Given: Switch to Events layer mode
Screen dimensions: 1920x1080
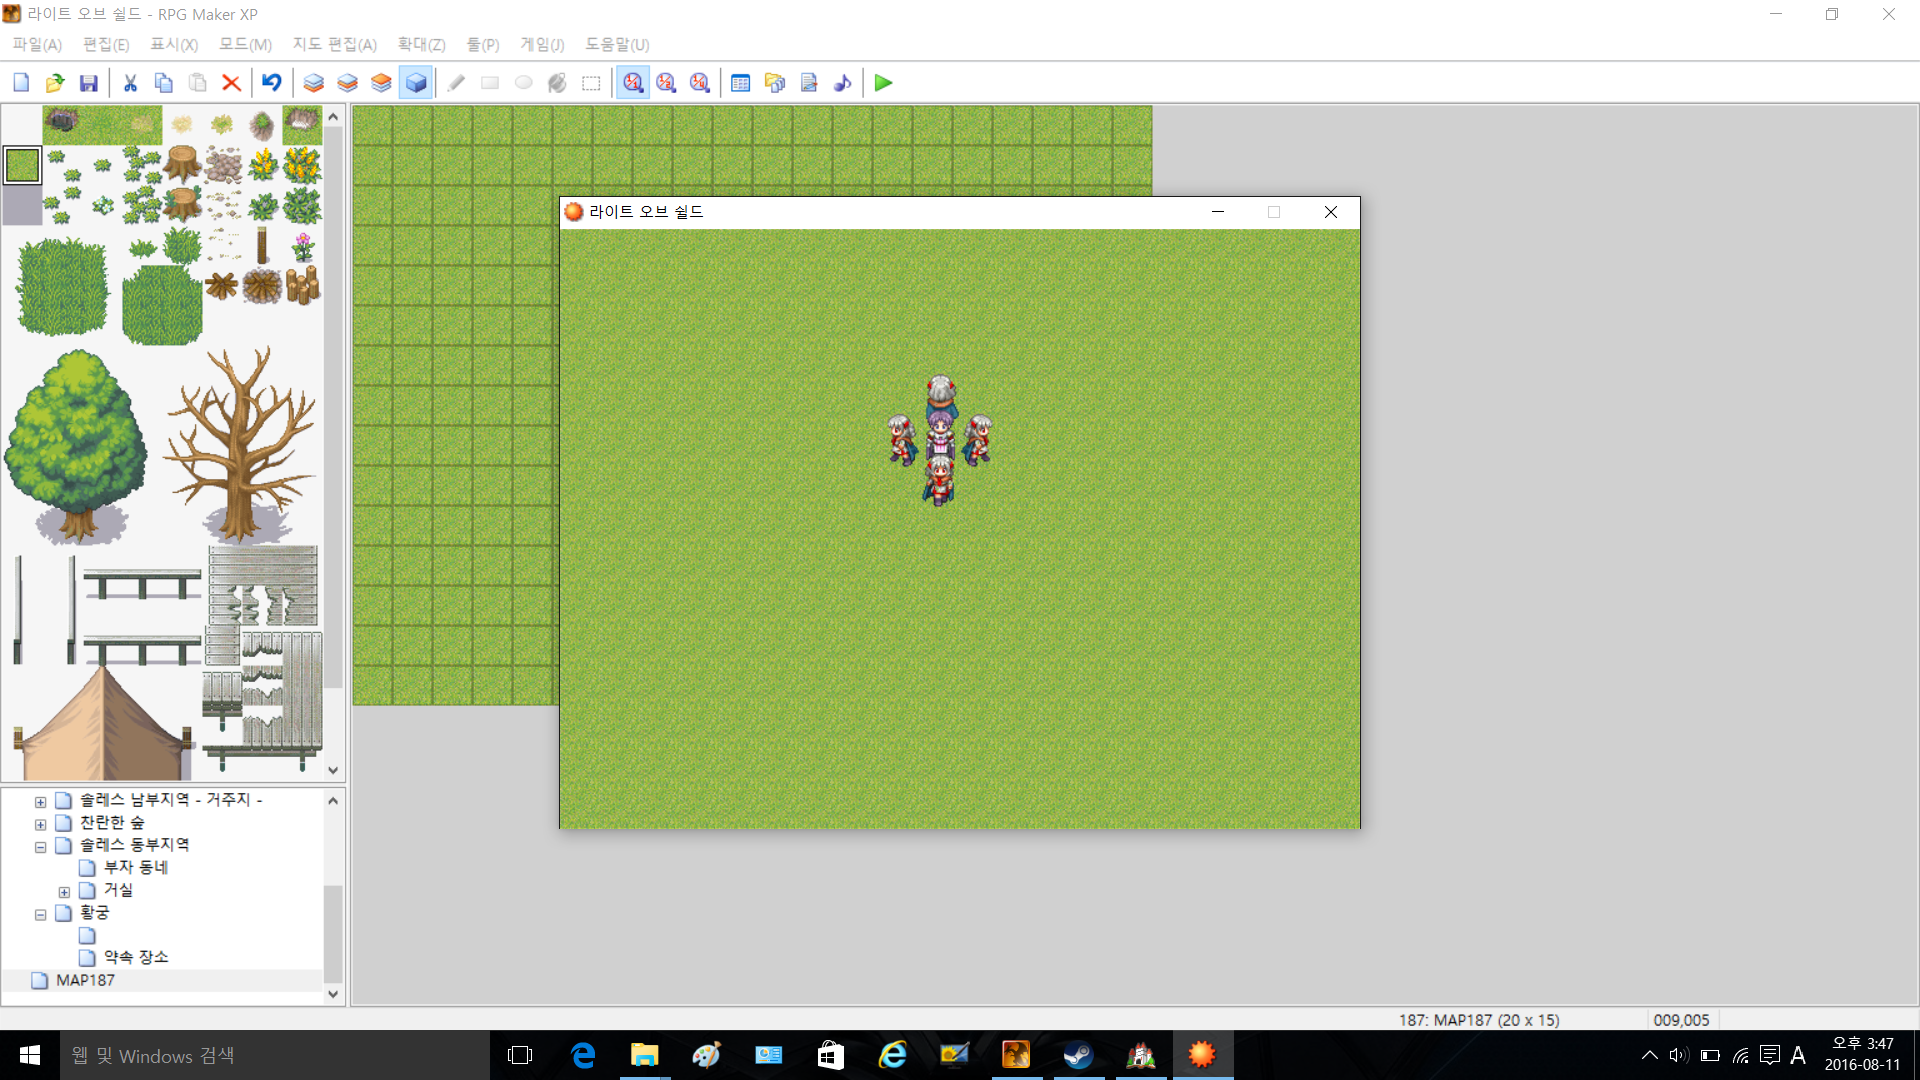Looking at the screenshot, I should tap(416, 83).
